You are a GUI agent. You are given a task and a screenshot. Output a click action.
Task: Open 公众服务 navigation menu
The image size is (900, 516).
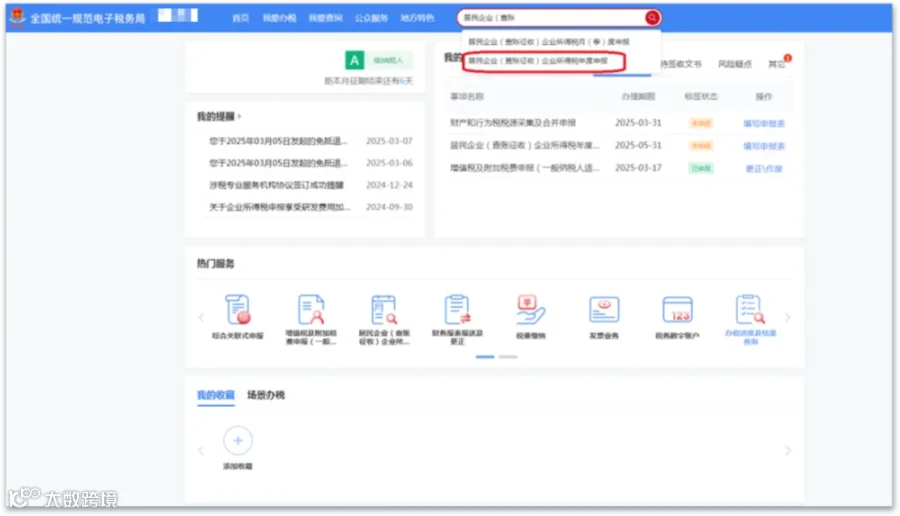point(371,18)
